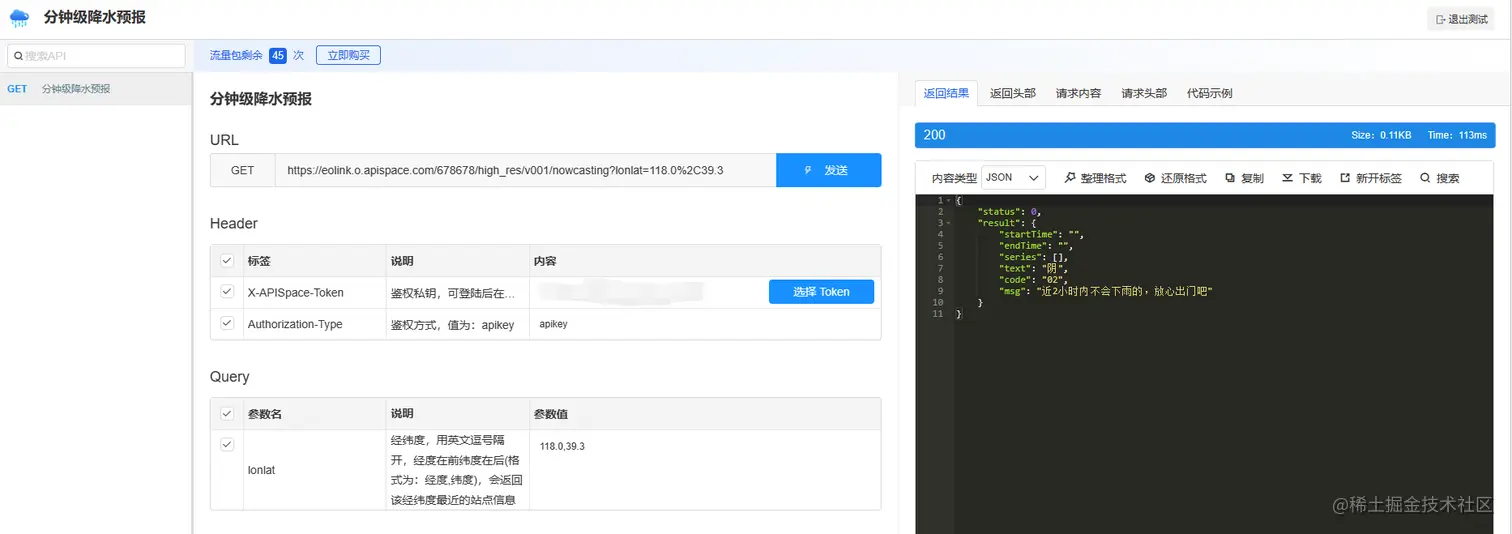Download the response via 下载
Screen dimensions: 1512x534
pyautogui.click(x=1301, y=178)
